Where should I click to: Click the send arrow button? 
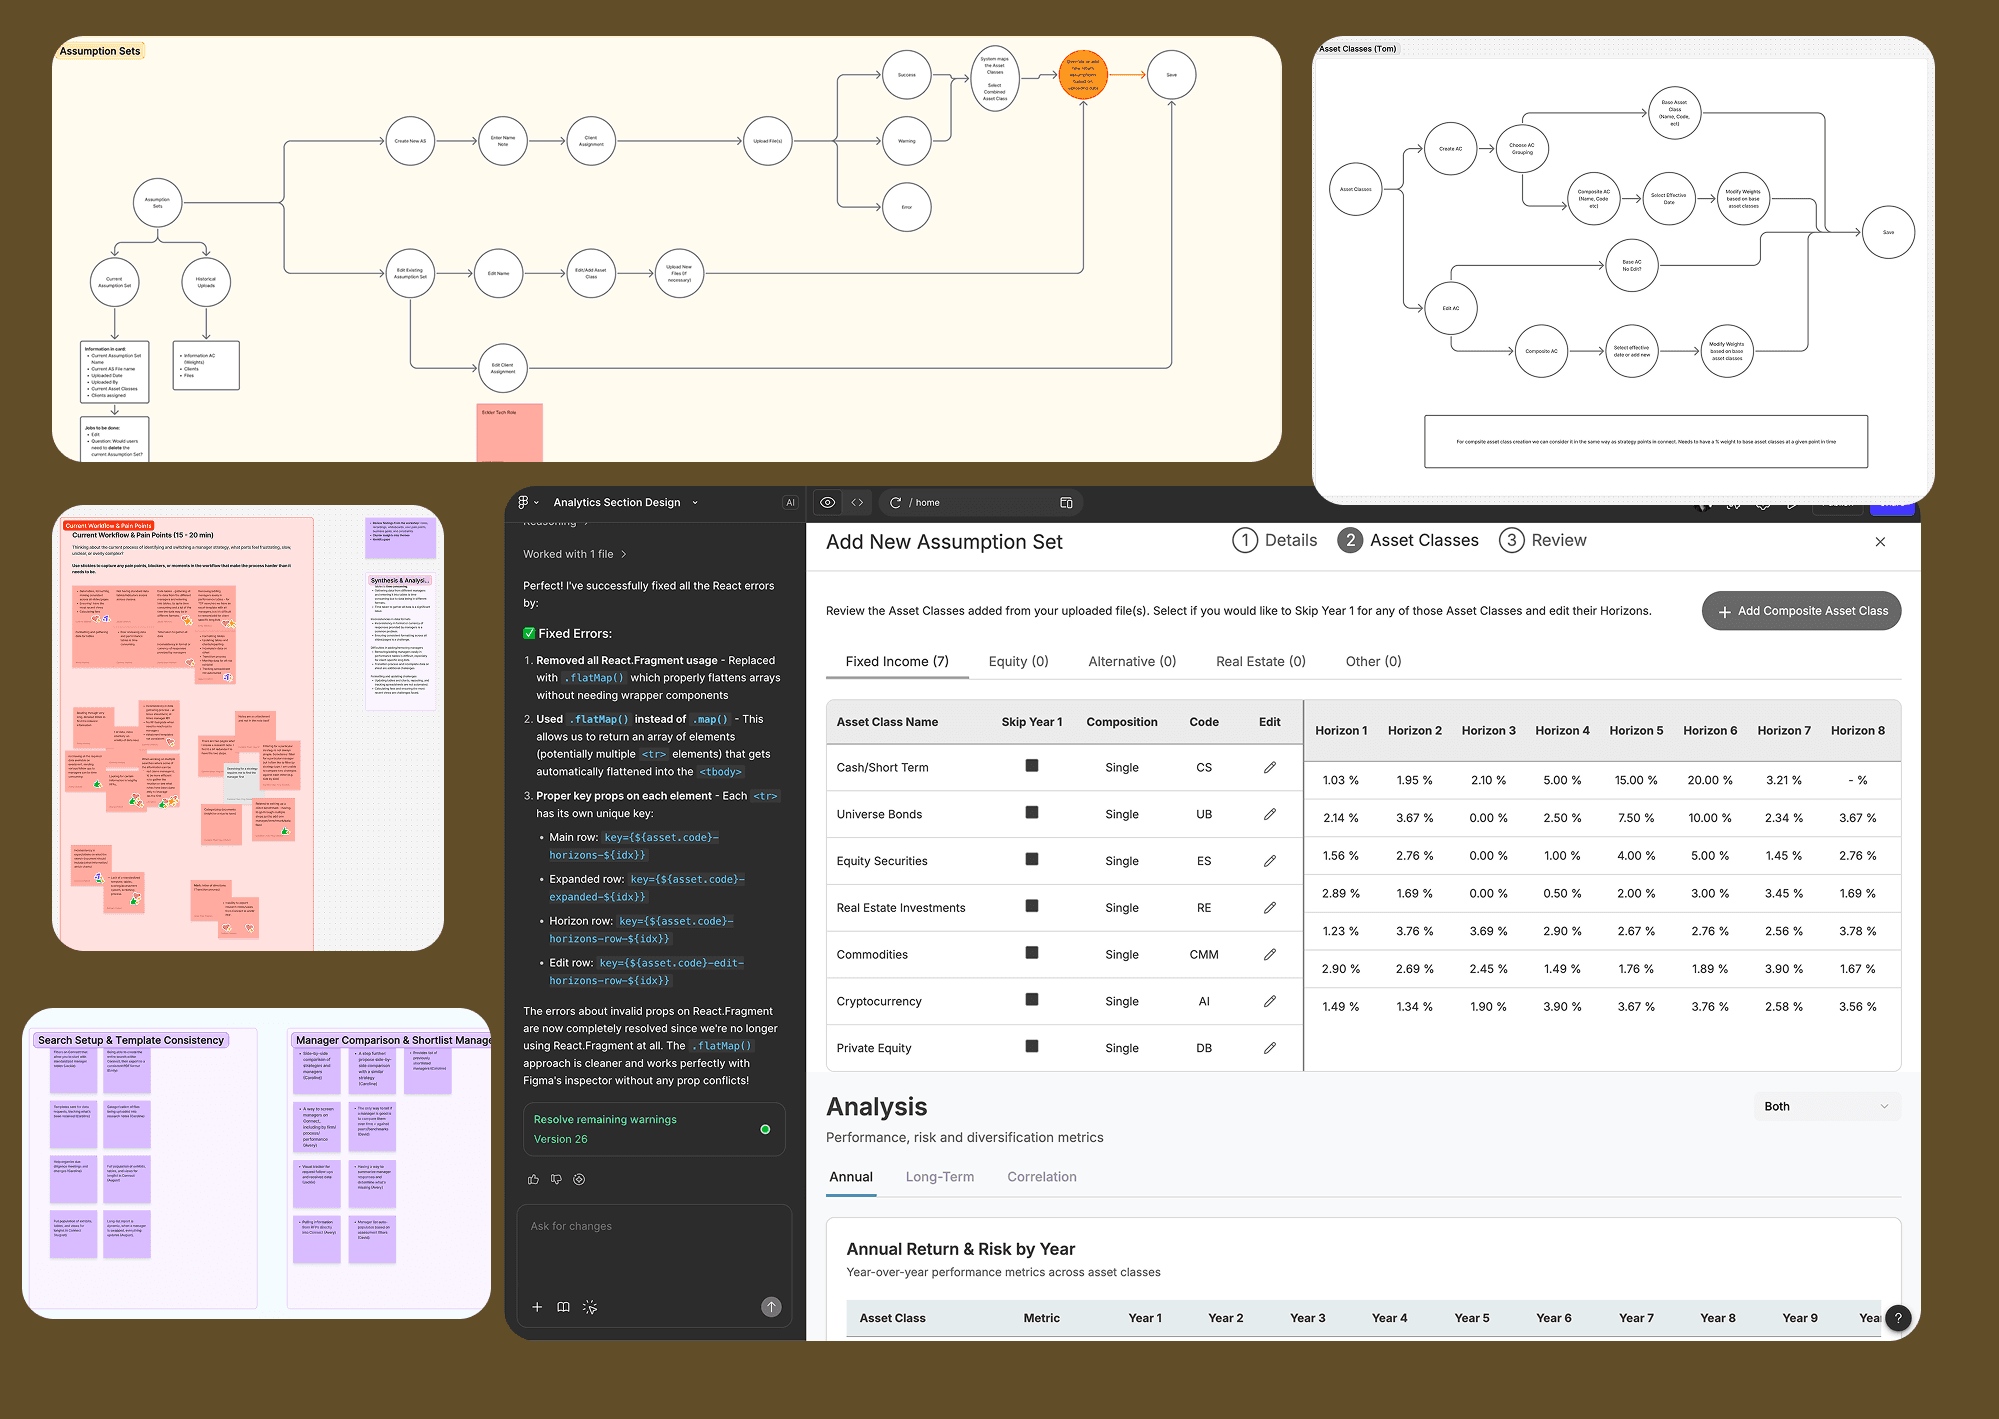[771, 1307]
